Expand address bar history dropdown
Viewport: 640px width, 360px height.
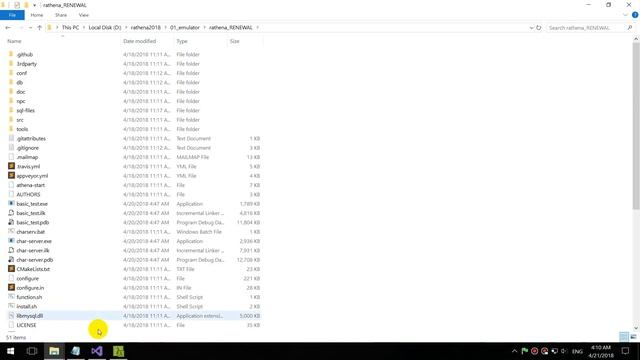(531, 28)
